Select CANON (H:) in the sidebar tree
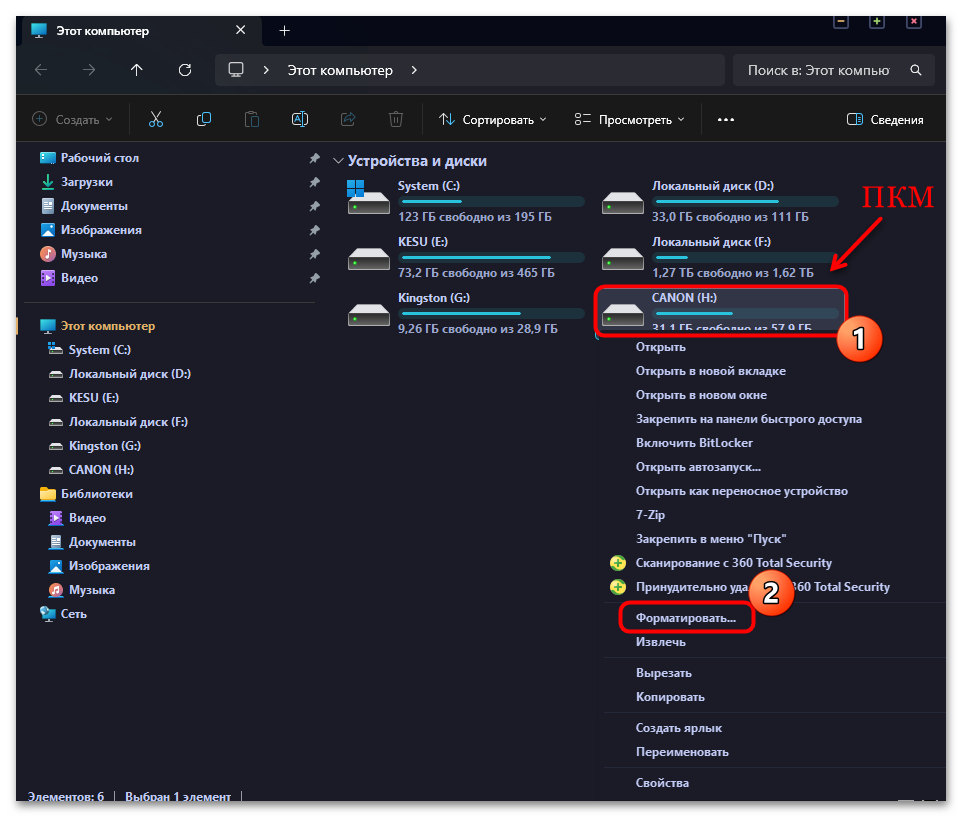Screen dimensions: 962x817 coord(101,470)
